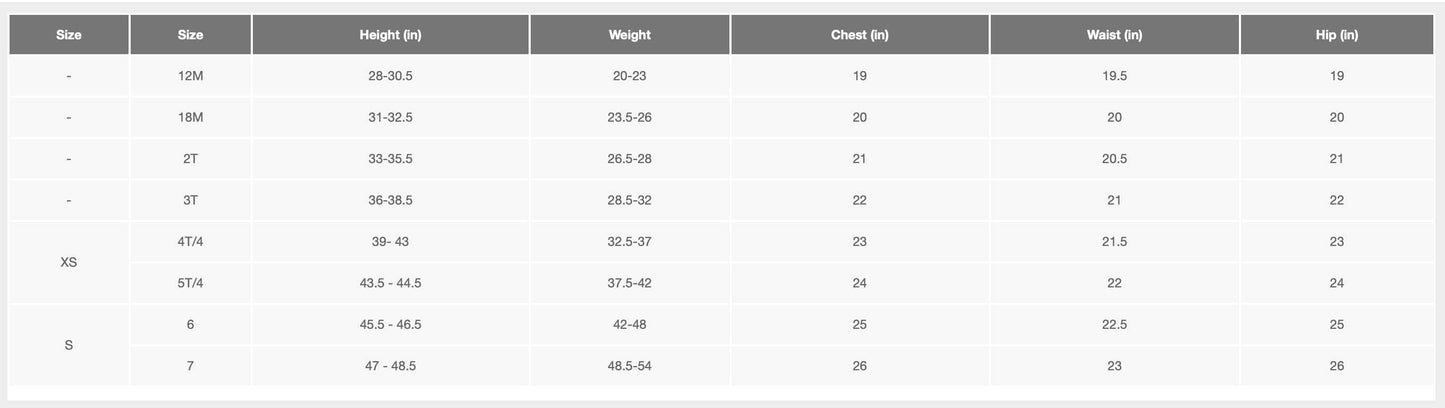Click waist value 22.5
1445x408 pixels.
[1115, 325]
